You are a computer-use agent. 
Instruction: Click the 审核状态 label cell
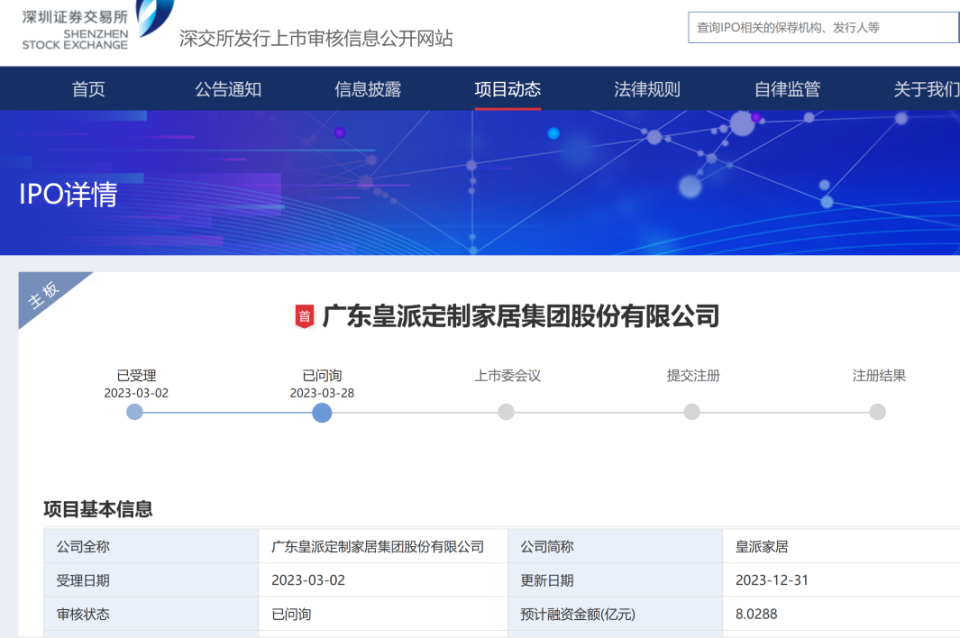[x=151, y=614]
